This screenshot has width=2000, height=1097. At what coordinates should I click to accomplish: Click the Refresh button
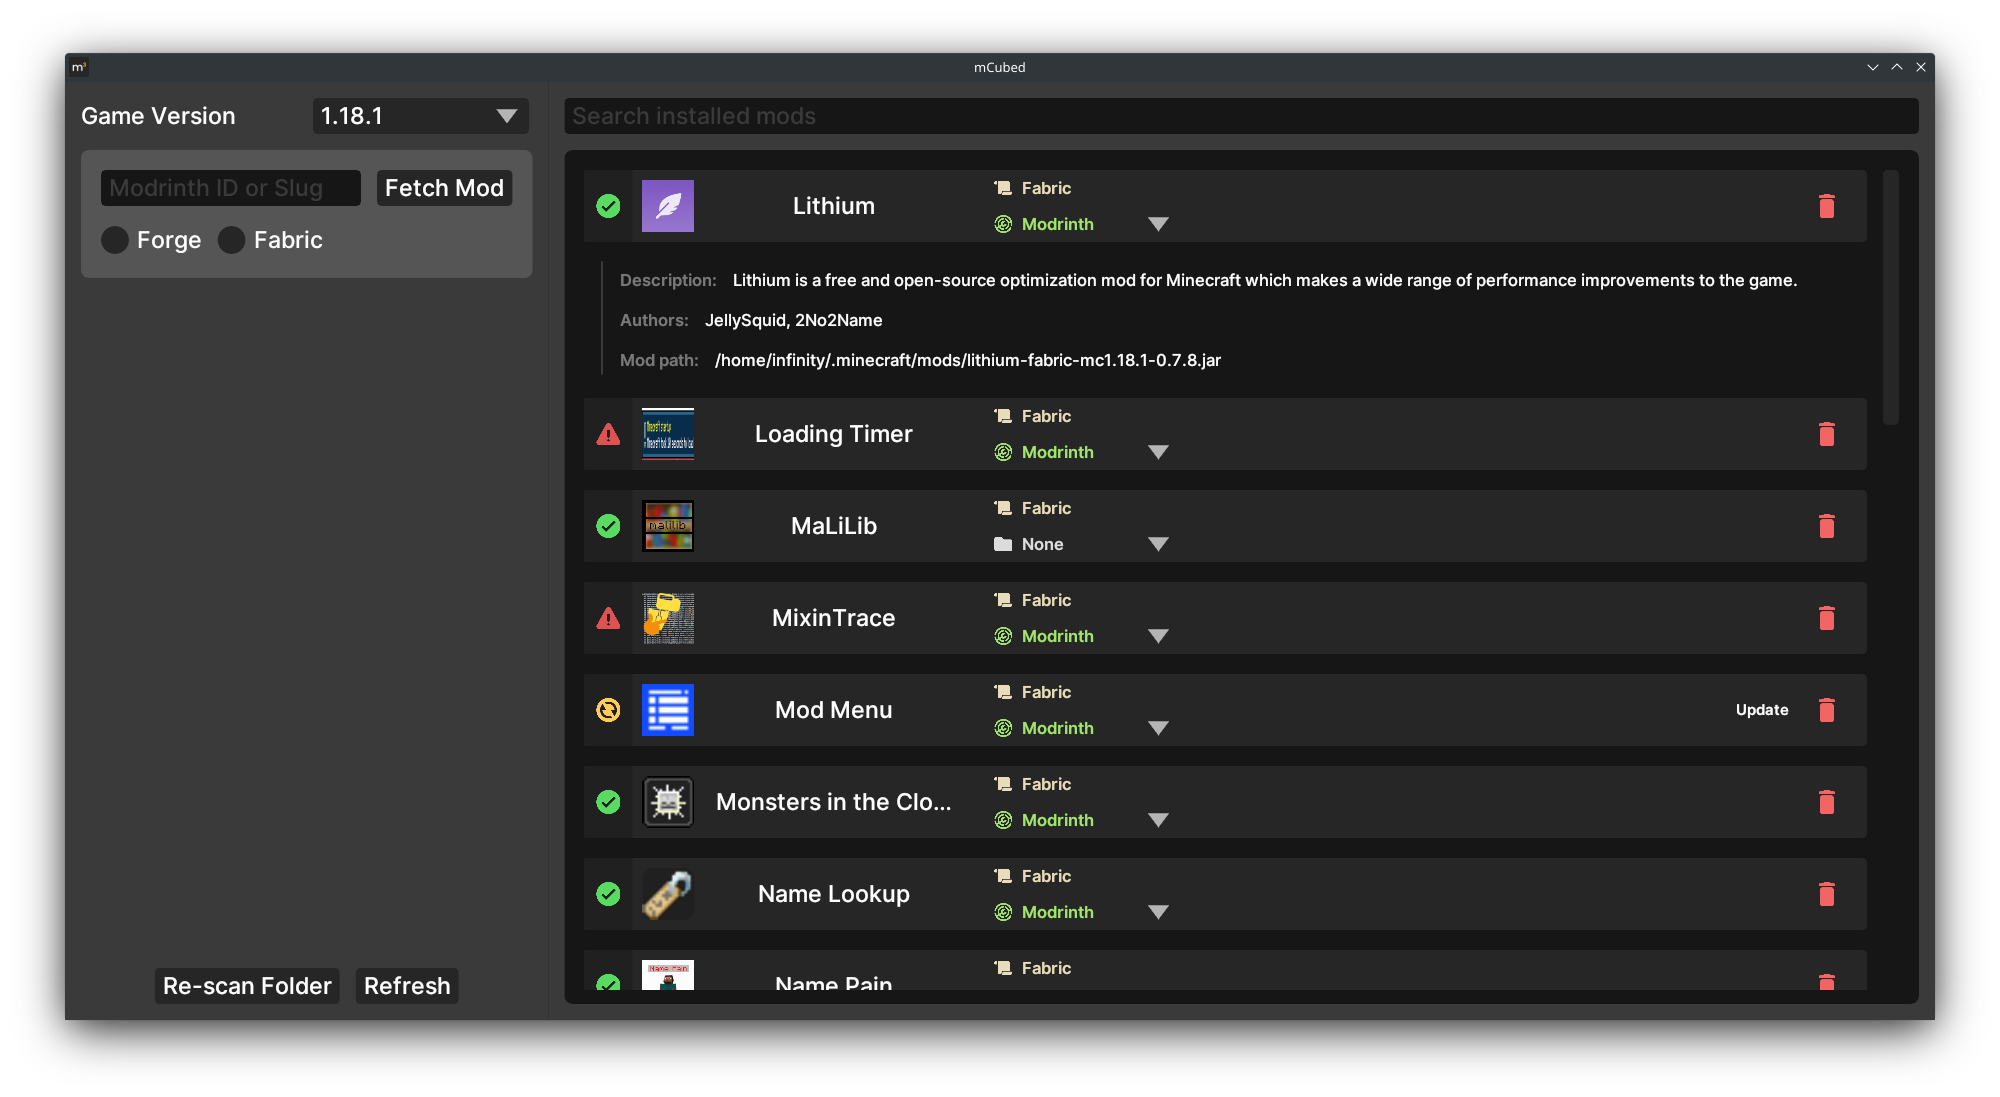click(x=407, y=986)
